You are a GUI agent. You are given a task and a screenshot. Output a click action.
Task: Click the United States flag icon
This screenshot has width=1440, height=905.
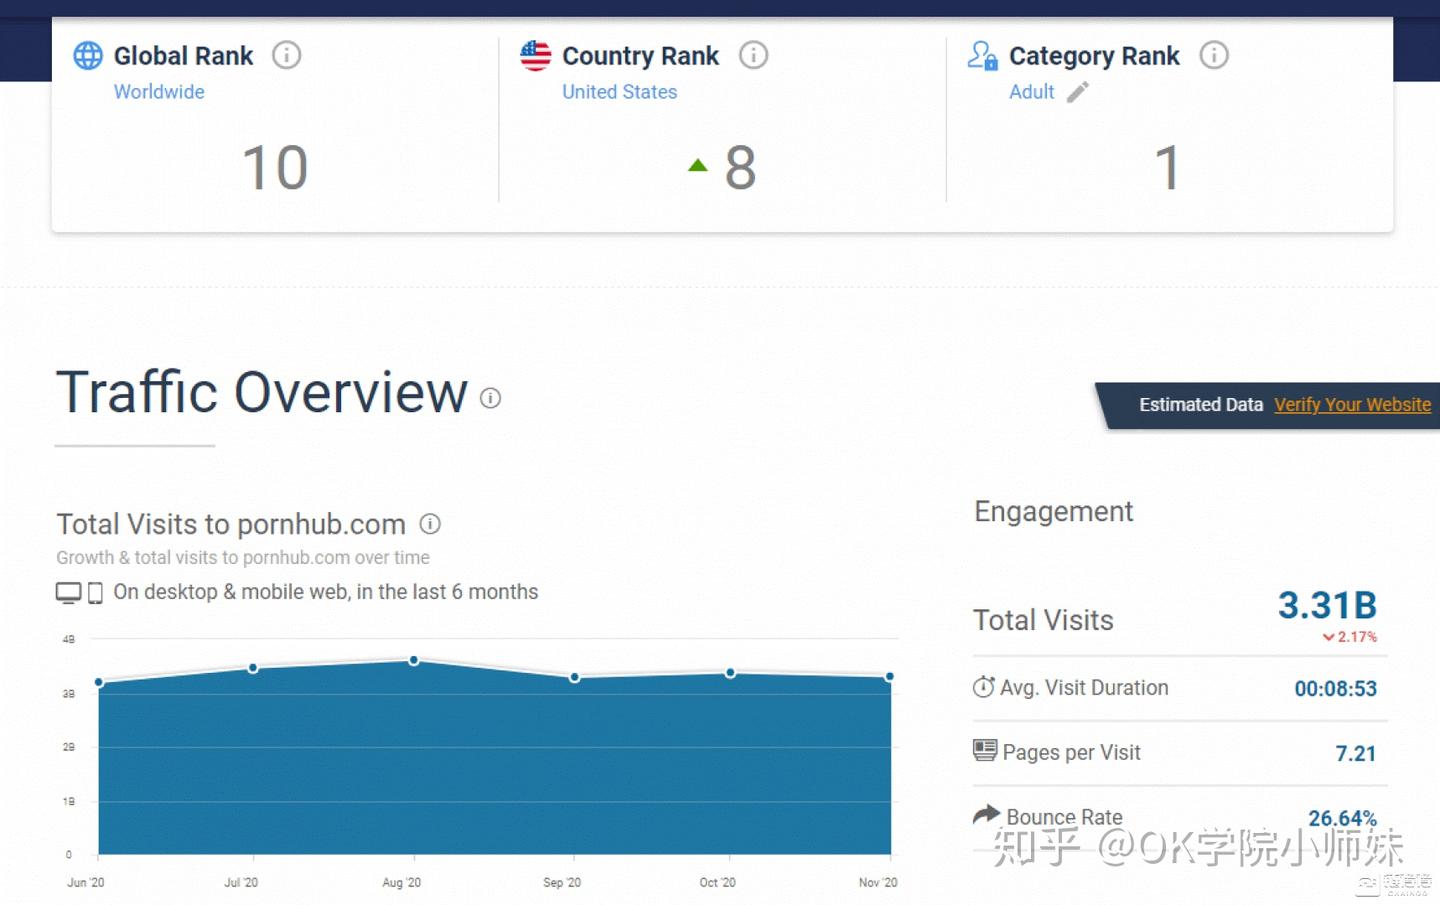[x=536, y=56]
